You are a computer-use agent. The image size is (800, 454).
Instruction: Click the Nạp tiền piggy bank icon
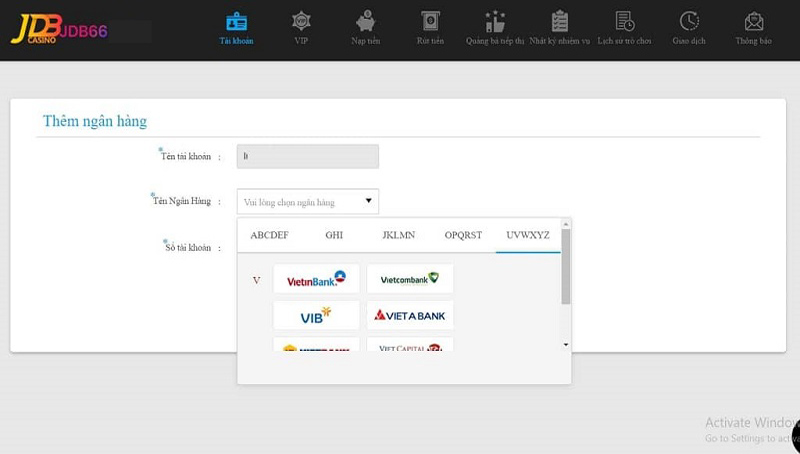(x=365, y=21)
